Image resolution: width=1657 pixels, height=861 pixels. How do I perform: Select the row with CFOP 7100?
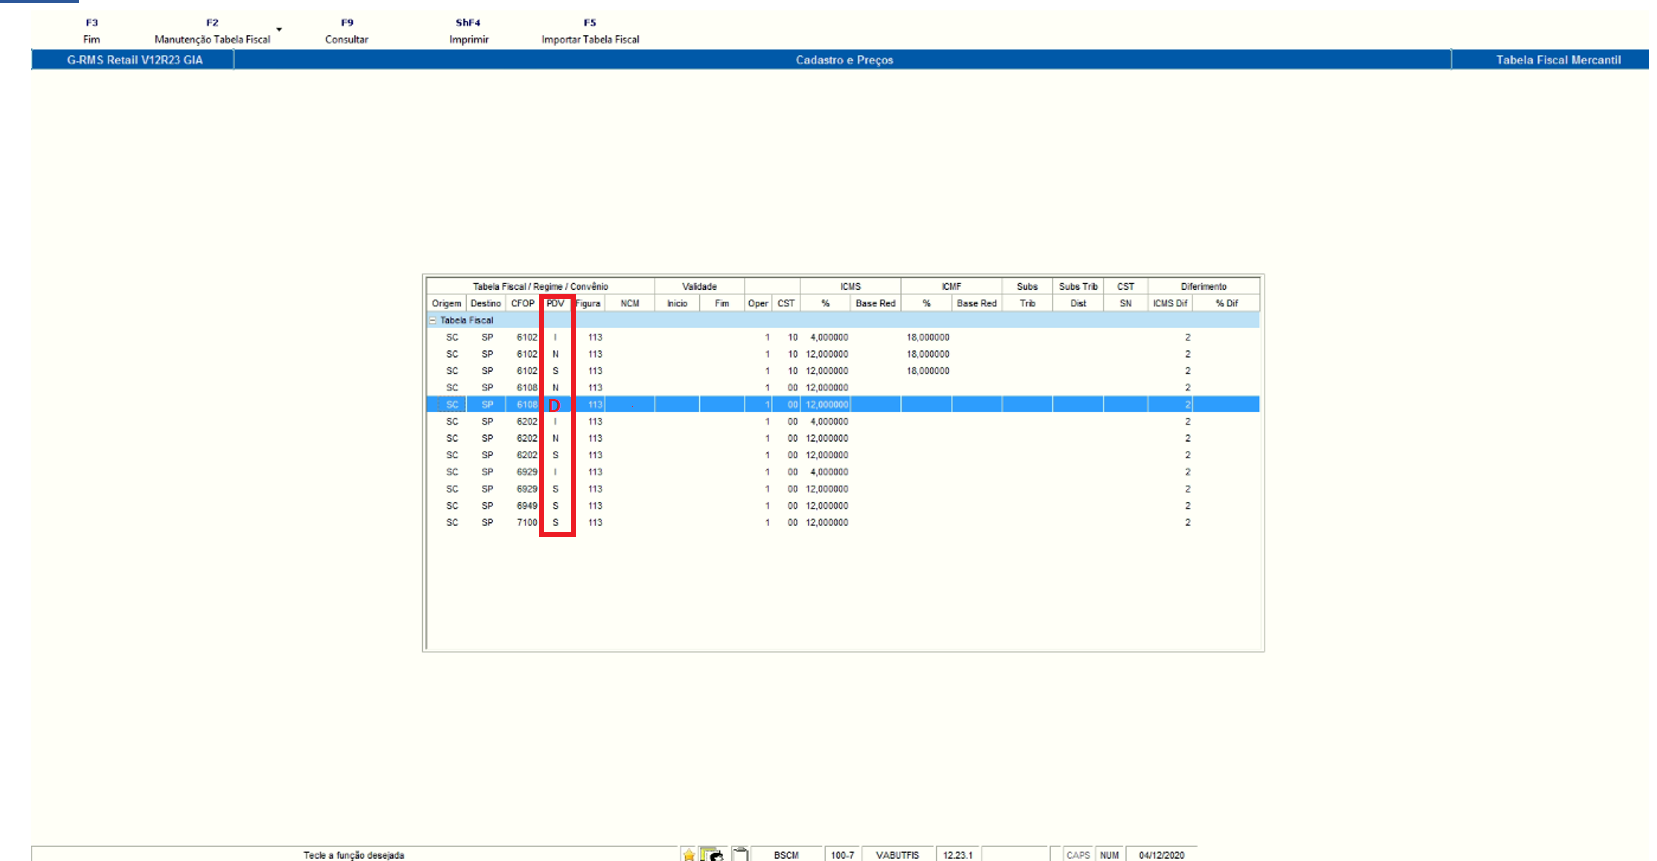click(x=843, y=523)
